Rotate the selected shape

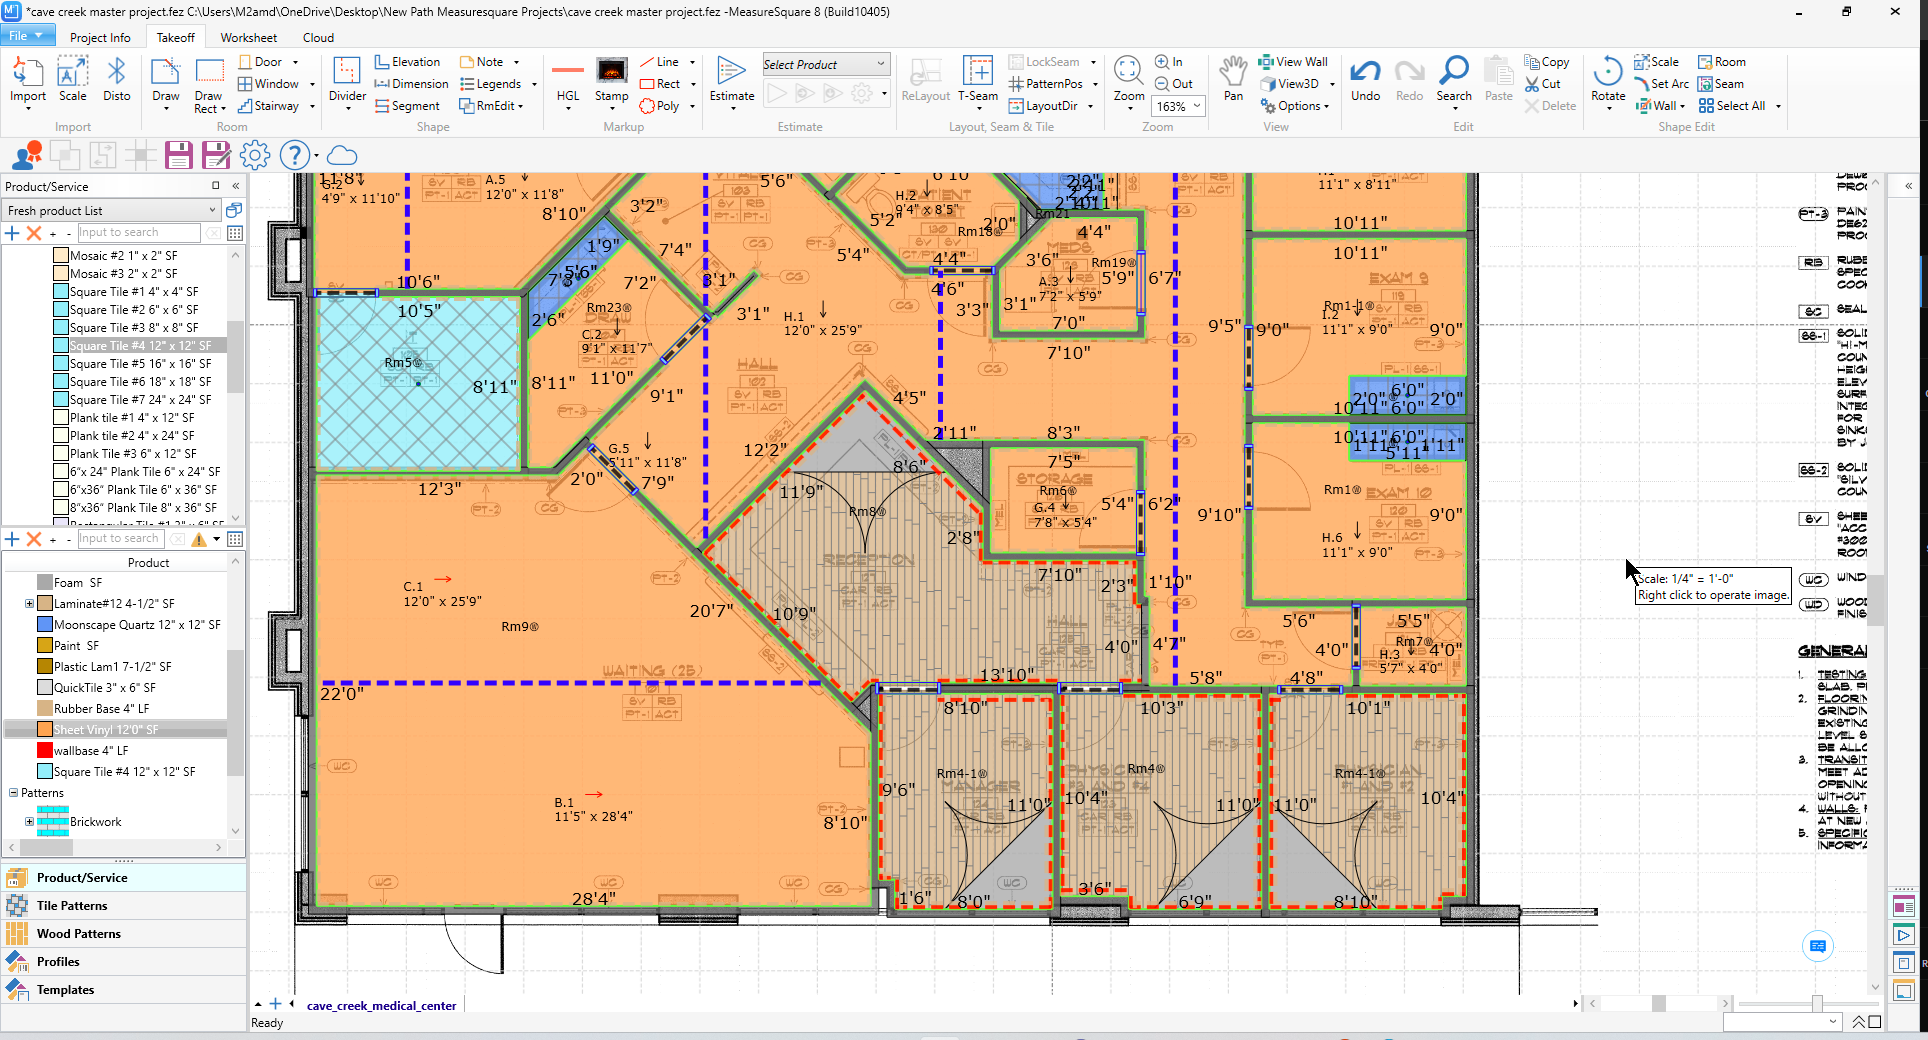1607,80
